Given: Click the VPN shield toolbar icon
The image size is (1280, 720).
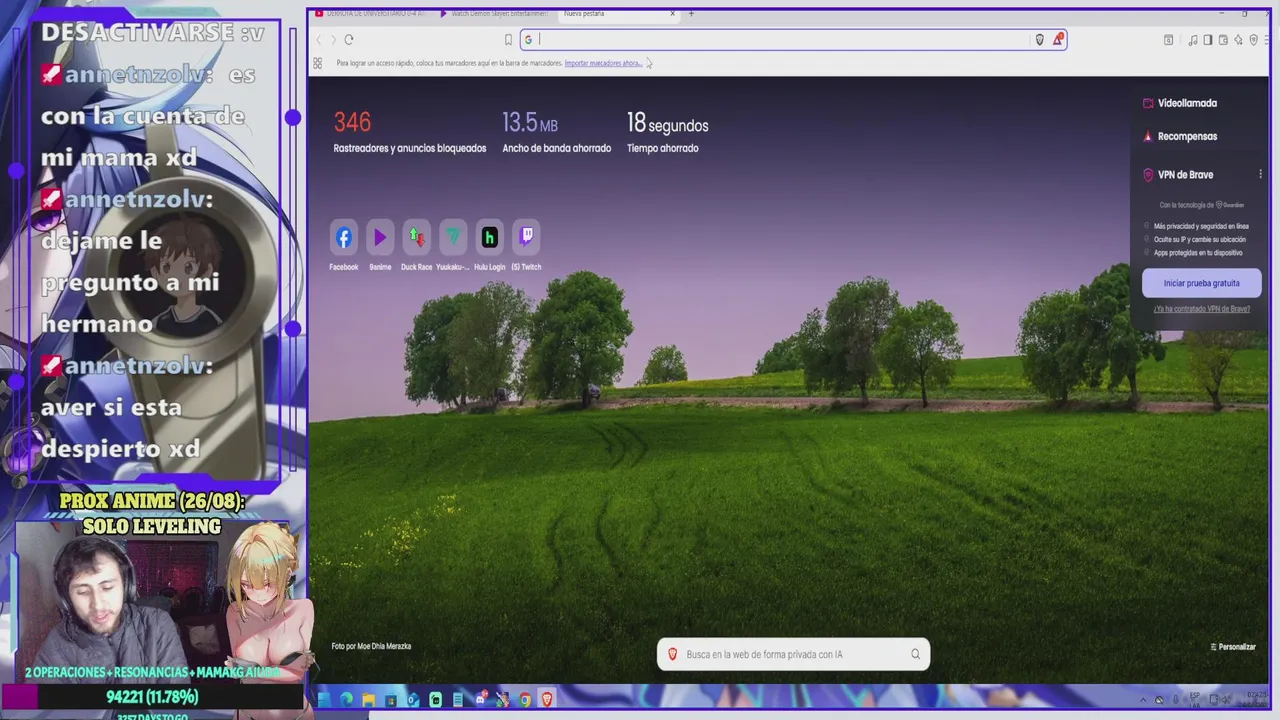Looking at the screenshot, I should coord(1254,40).
